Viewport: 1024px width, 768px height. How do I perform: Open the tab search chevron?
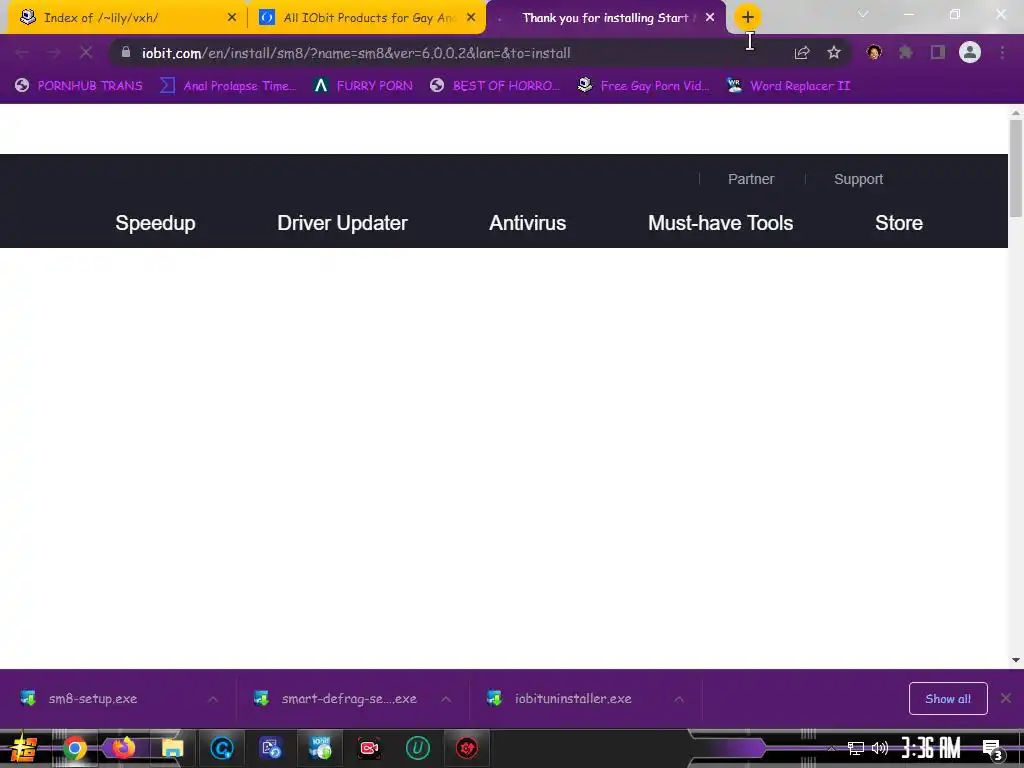pos(863,14)
